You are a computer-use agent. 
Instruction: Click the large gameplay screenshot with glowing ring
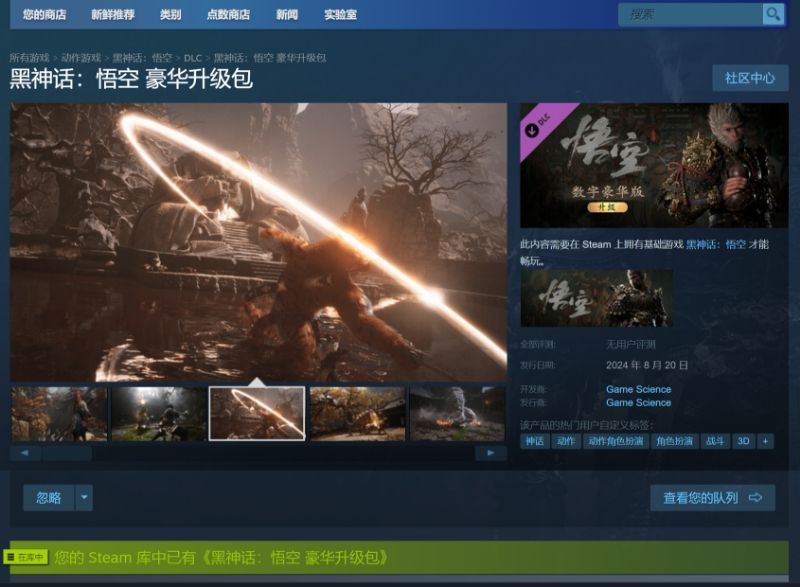click(259, 242)
